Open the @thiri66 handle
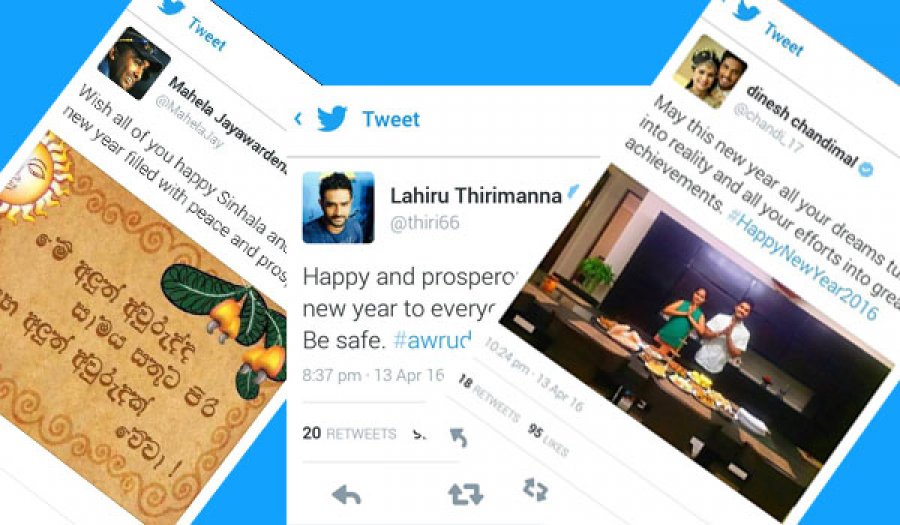Viewport: 900px width, 525px height. coord(425,223)
